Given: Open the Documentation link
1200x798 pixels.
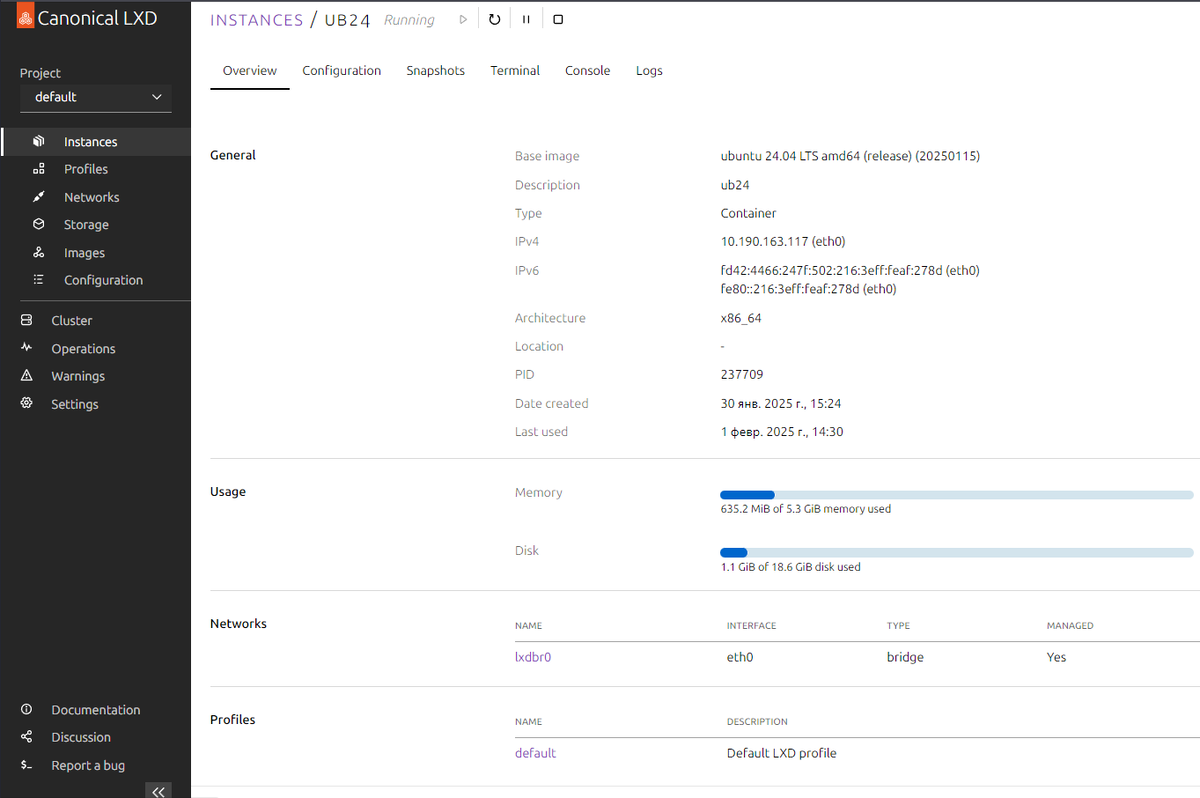Looking at the screenshot, I should pyautogui.click(x=95, y=709).
